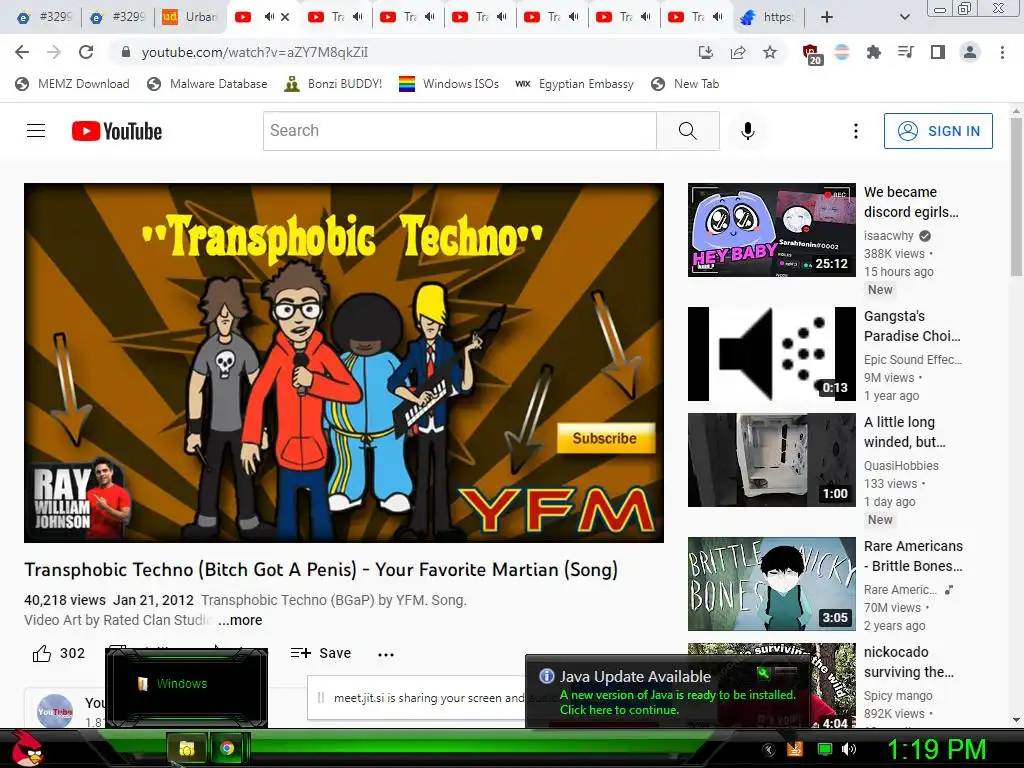Reload the page with the refresh icon
This screenshot has width=1024, height=768.
[x=86, y=52]
